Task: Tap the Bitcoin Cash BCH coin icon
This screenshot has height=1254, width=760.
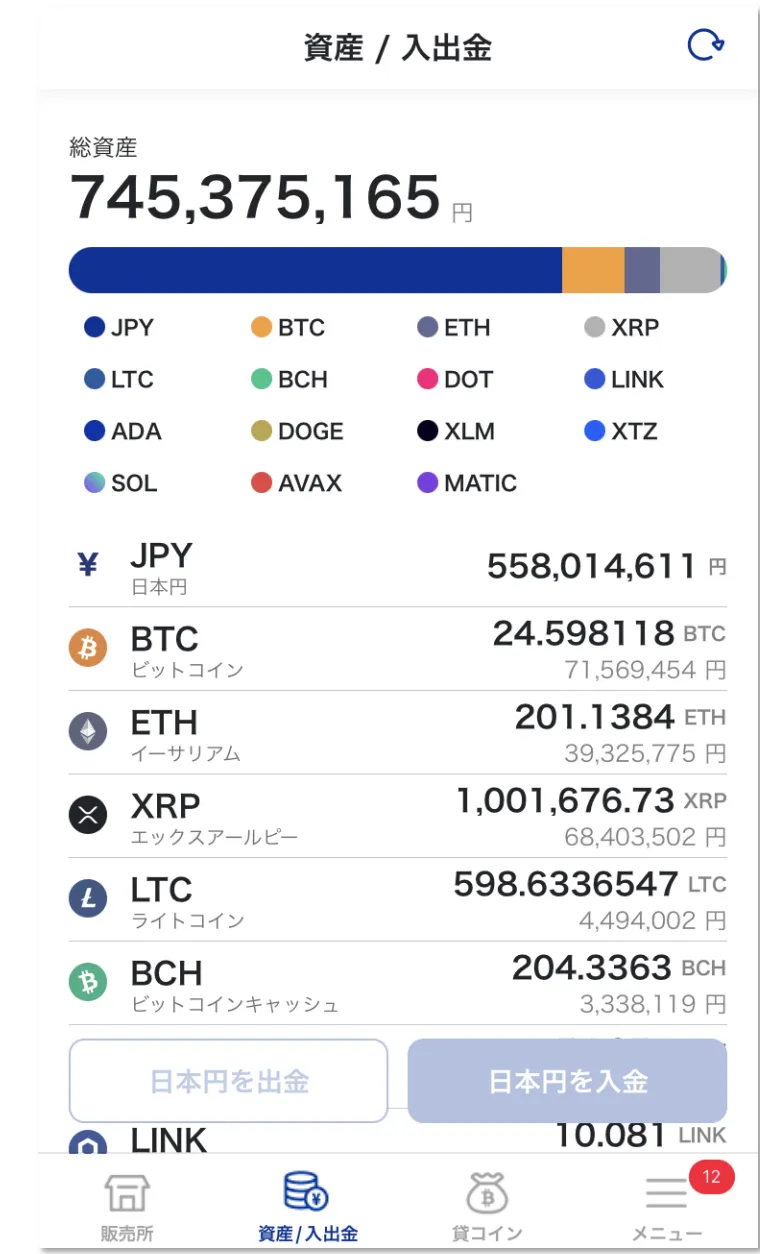Action: tap(88, 984)
